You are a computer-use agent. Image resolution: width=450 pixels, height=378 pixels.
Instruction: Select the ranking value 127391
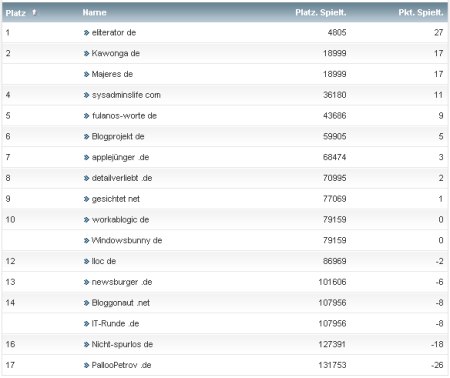click(332, 344)
